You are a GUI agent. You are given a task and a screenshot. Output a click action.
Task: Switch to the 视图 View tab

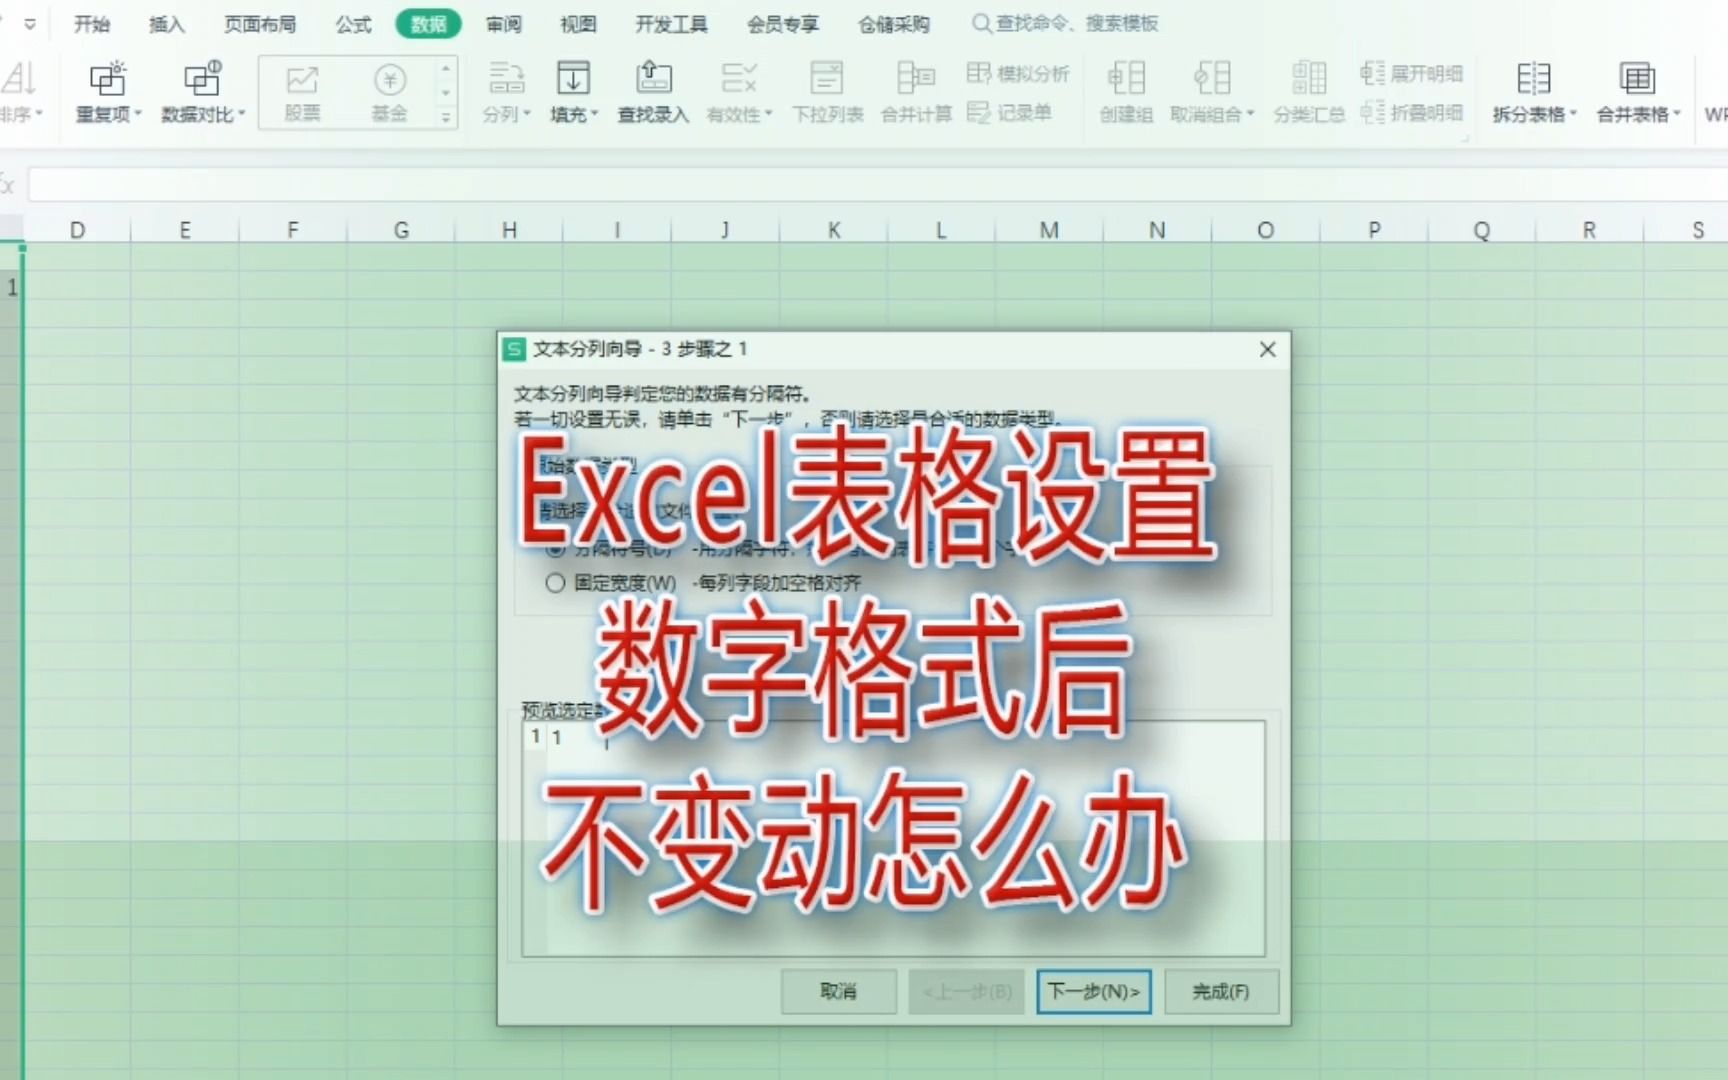(x=578, y=24)
